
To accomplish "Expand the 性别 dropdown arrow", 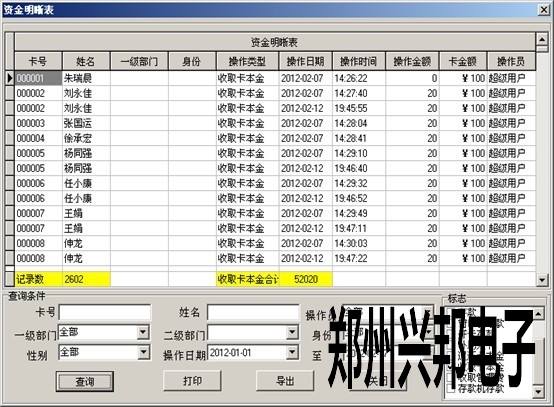I will pos(143,352).
